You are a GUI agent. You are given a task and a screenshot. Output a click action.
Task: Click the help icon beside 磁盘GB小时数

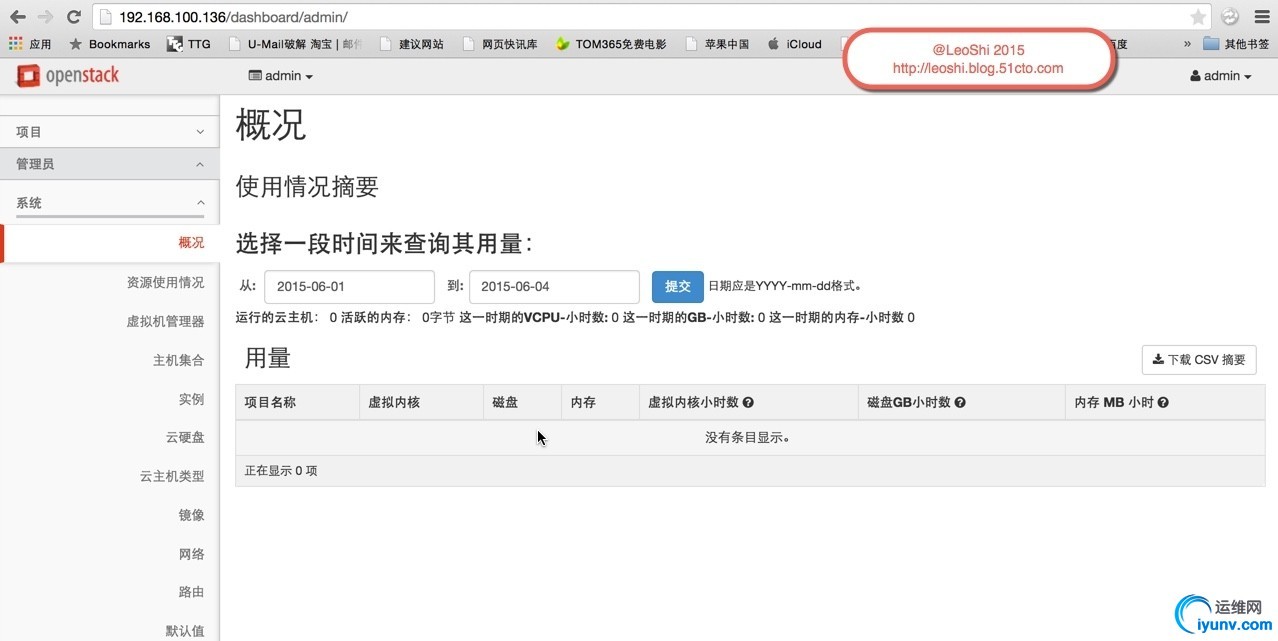pos(960,403)
